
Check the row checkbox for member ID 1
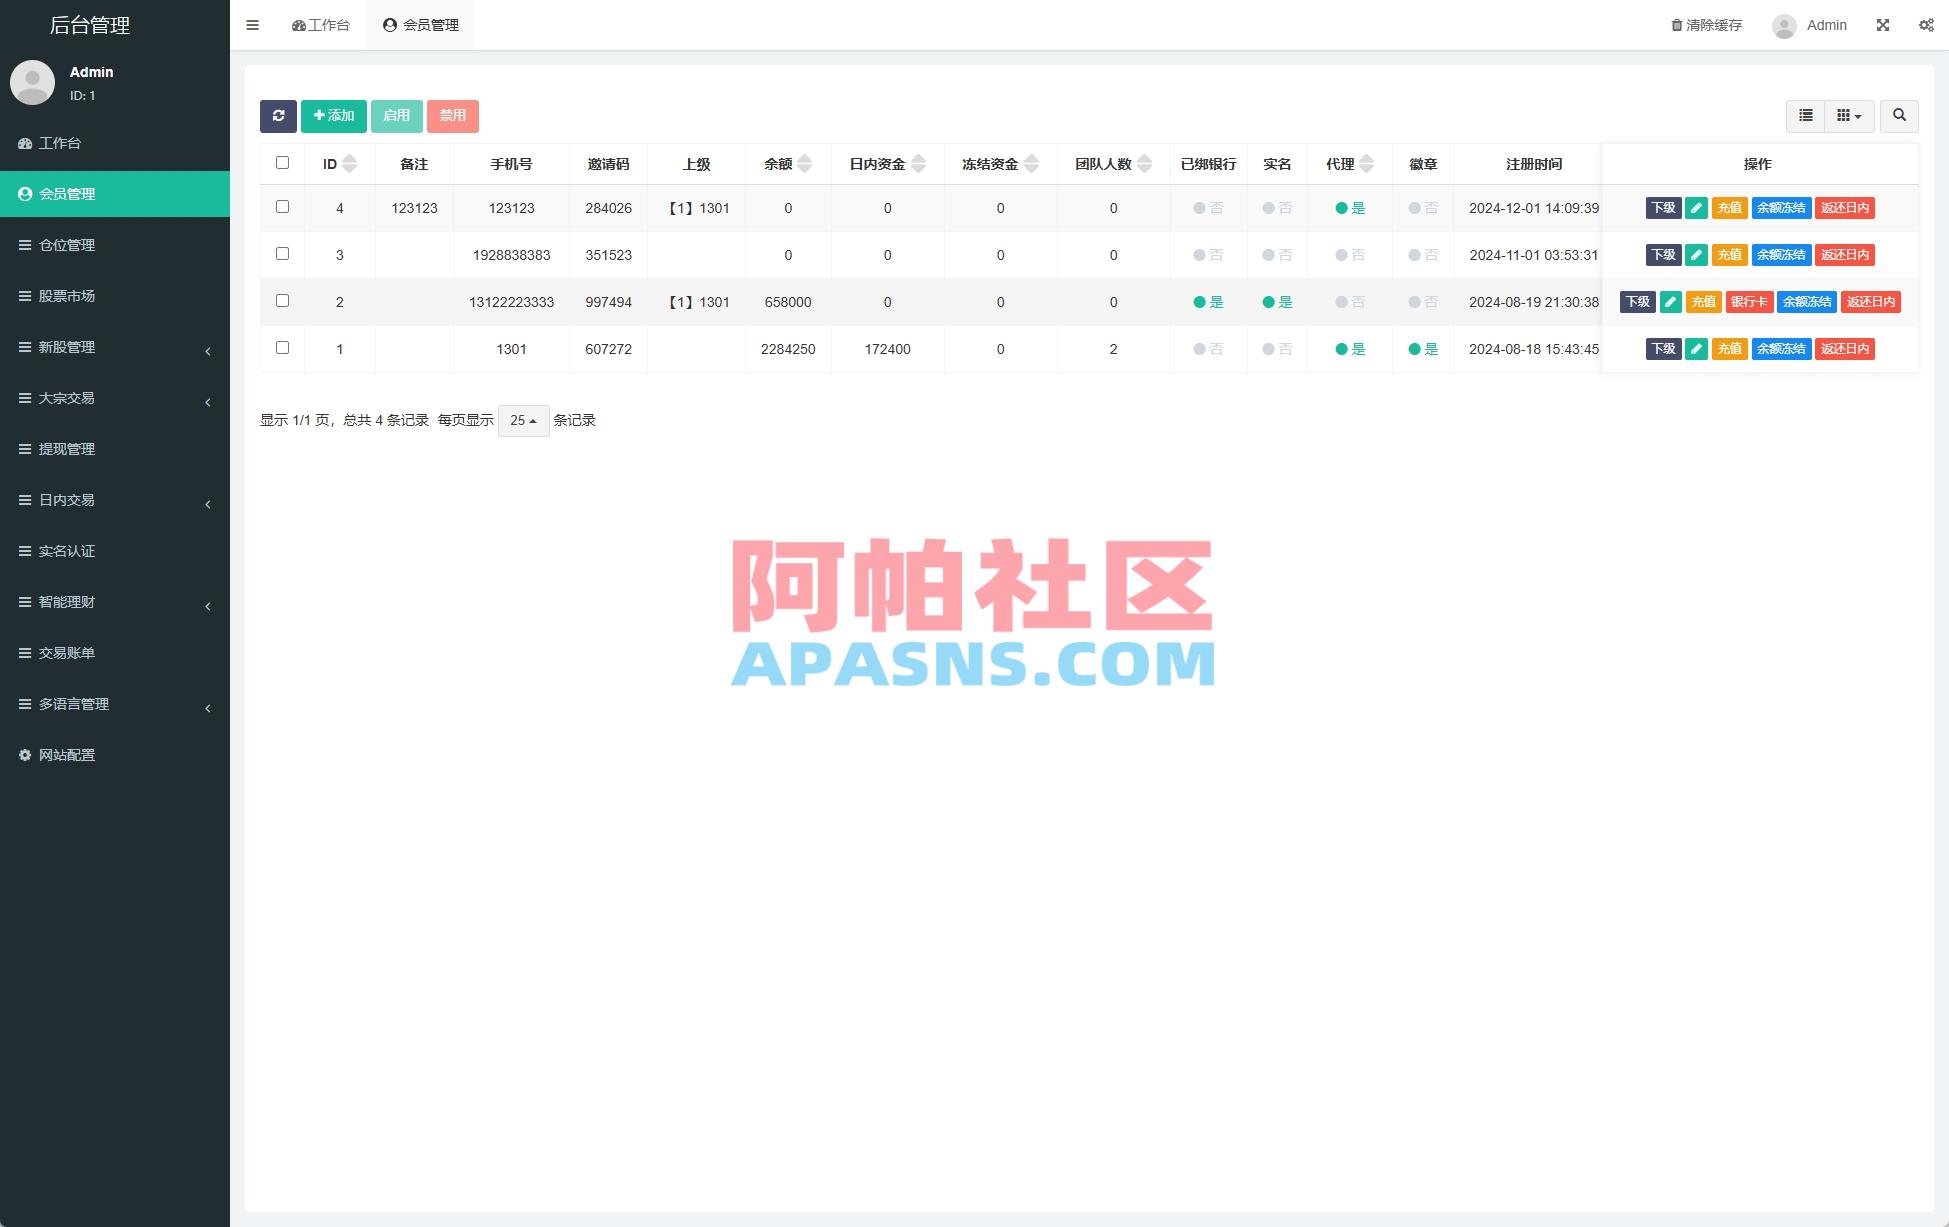282,348
